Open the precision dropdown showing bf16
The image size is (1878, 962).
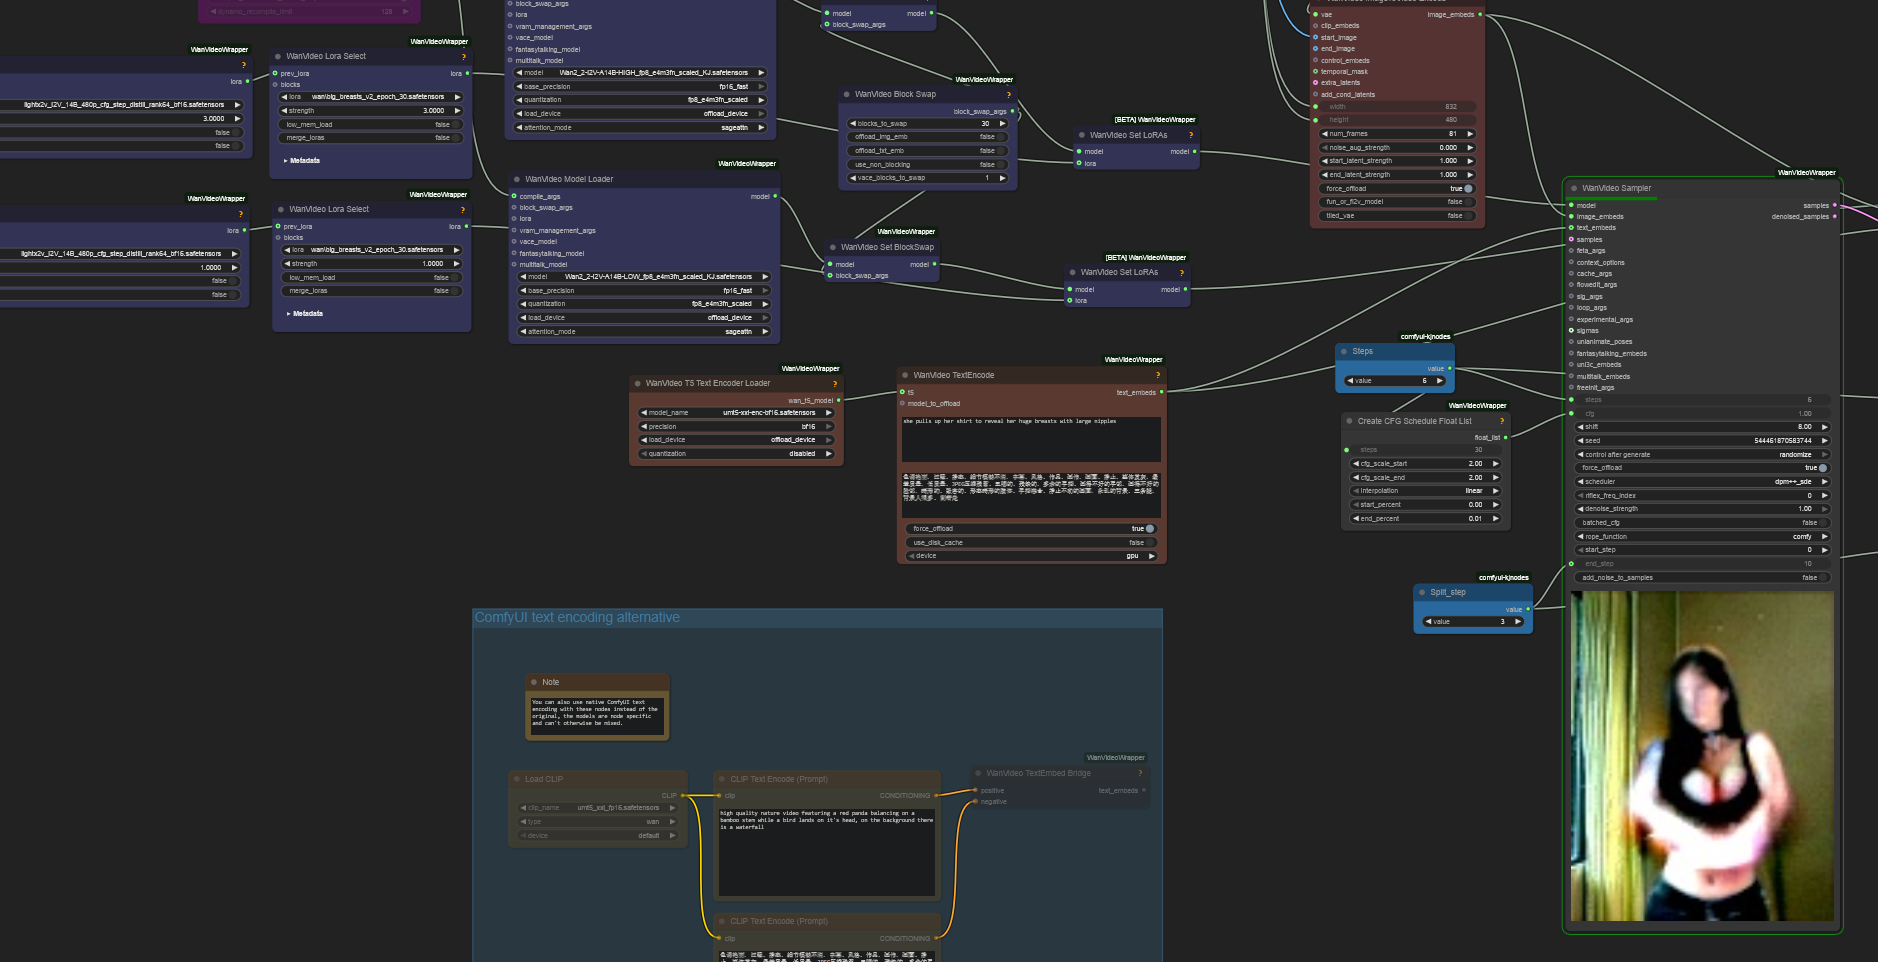(736, 426)
